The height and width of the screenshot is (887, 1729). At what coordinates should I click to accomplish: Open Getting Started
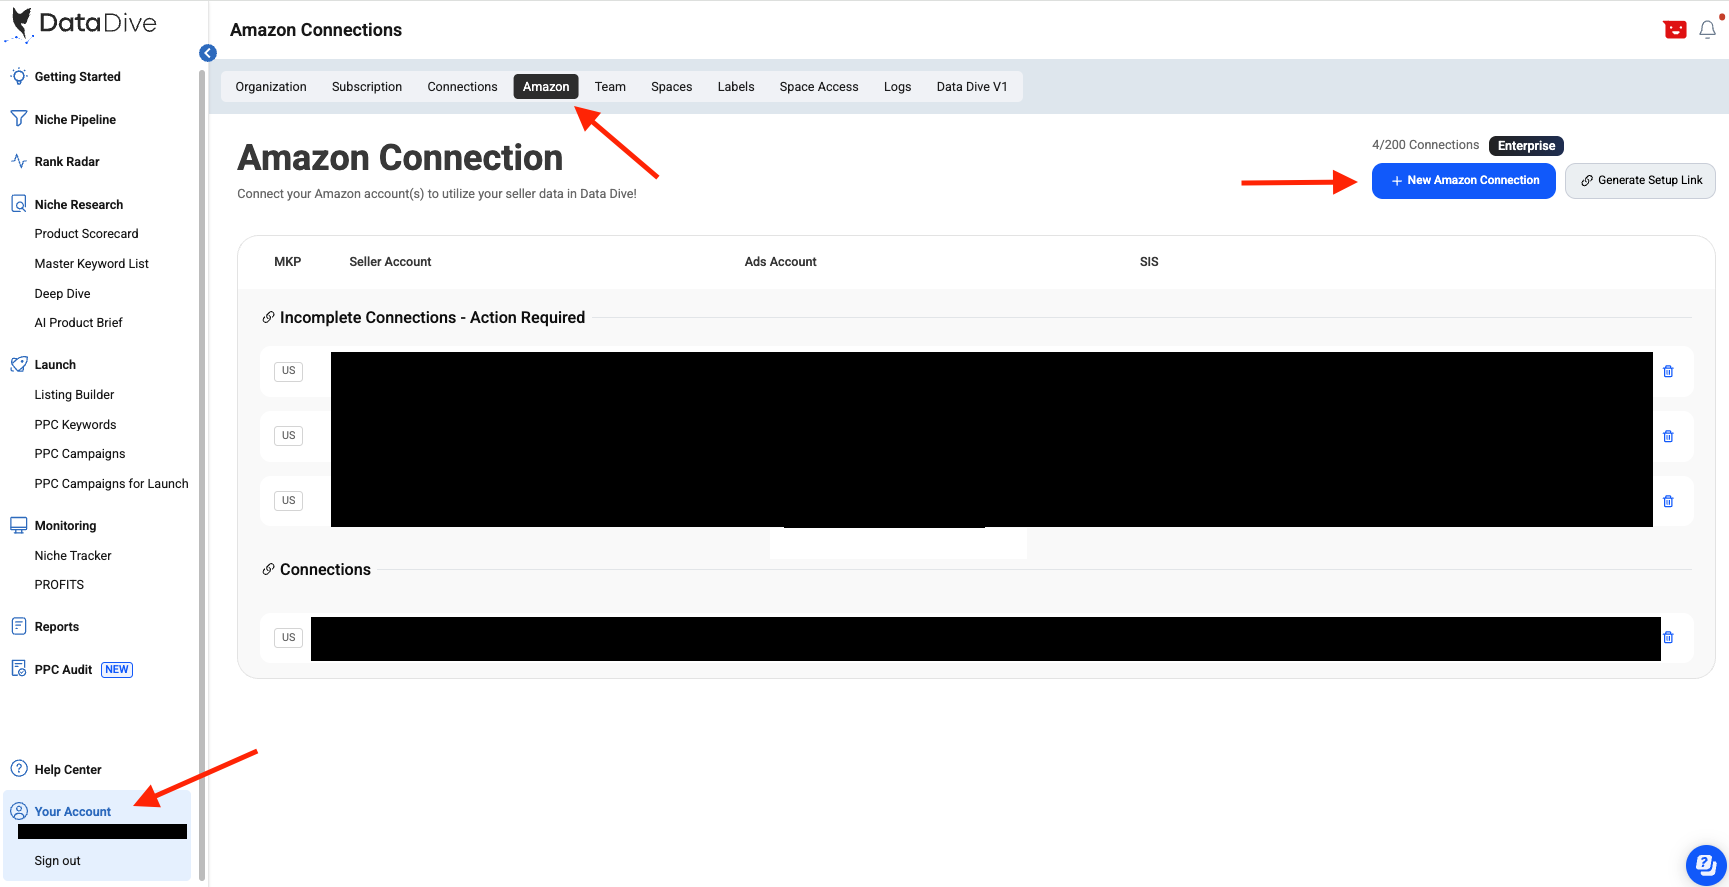click(77, 77)
